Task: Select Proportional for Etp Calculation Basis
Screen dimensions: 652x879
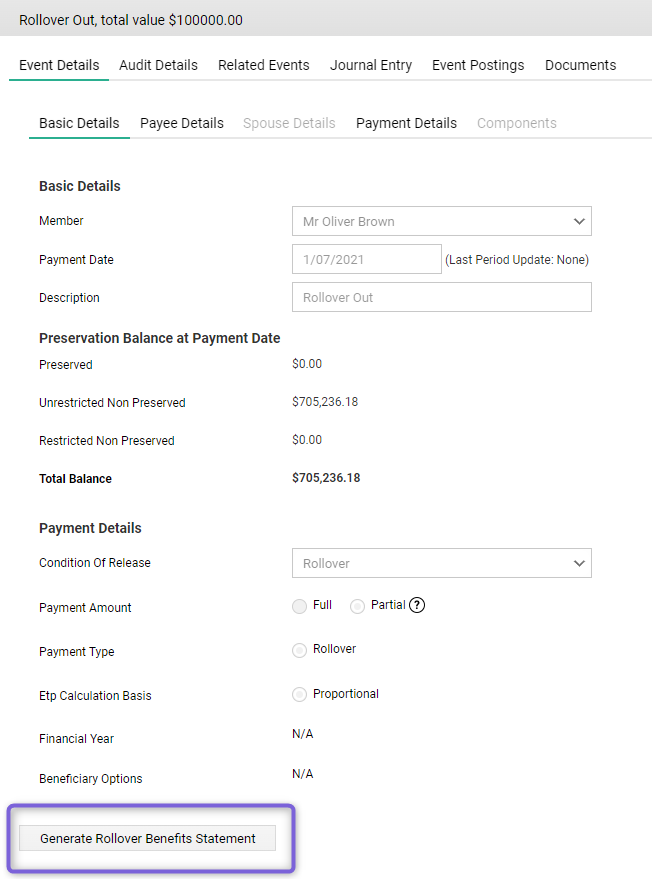Action: pos(299,694)
